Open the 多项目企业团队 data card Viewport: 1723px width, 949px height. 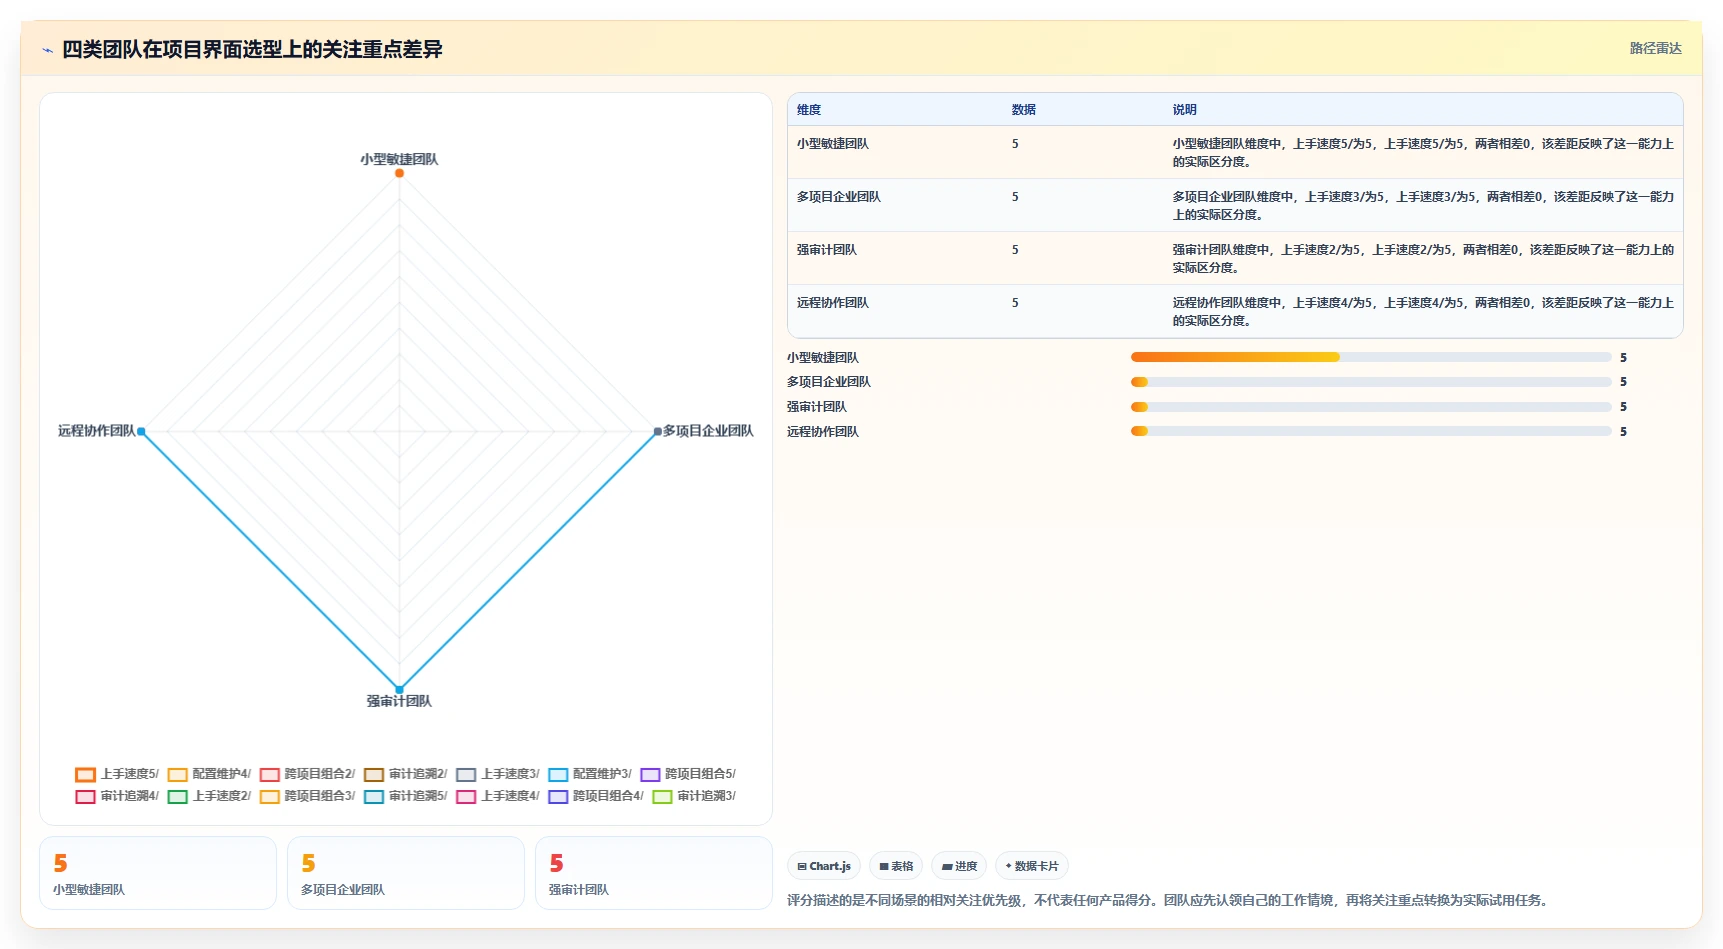click(406, 873)
